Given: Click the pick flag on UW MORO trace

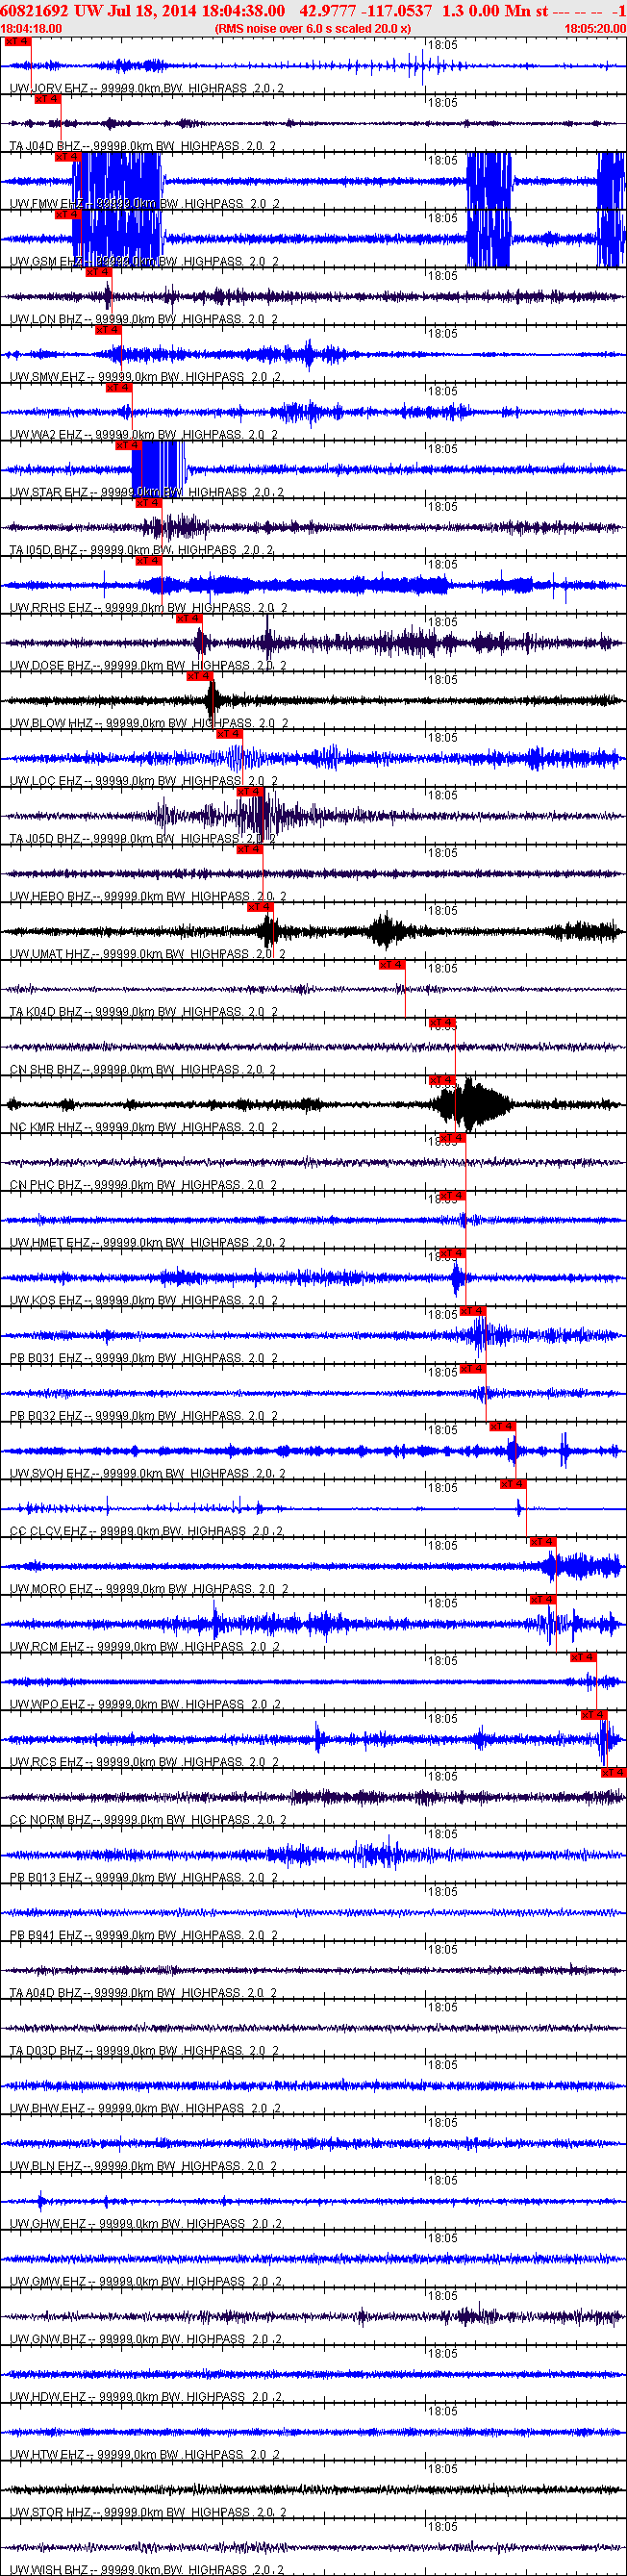Looking at the screenshot, I should point(541,1544).
